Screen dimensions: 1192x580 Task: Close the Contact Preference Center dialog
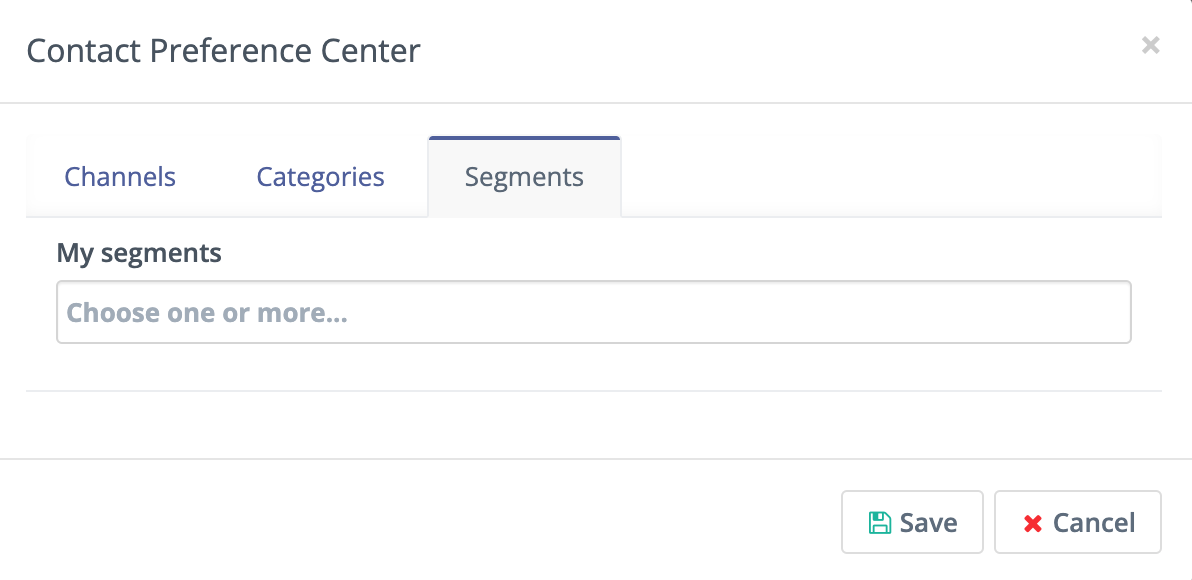point(1151,45)
